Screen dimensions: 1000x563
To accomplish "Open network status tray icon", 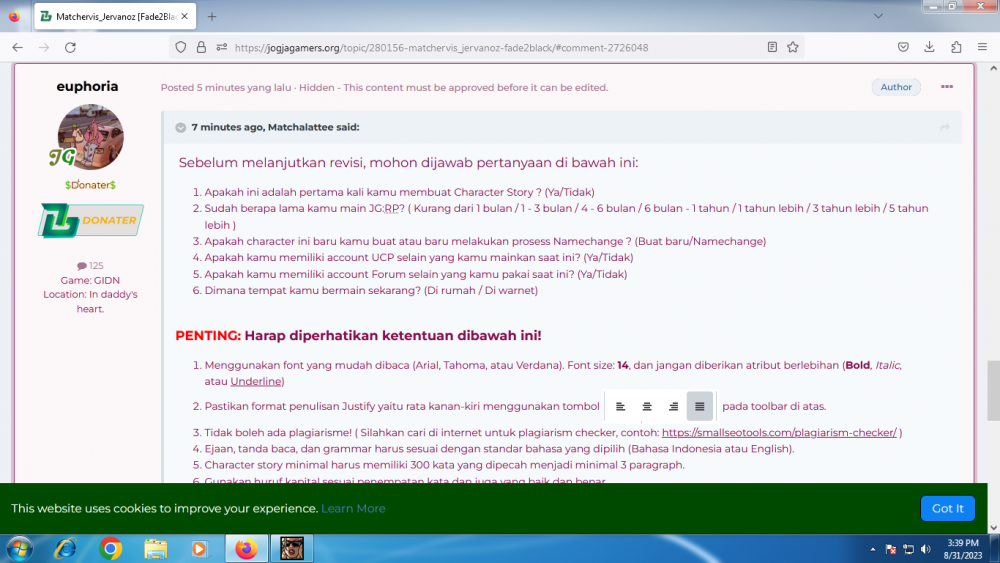I will tap(908, 549).
